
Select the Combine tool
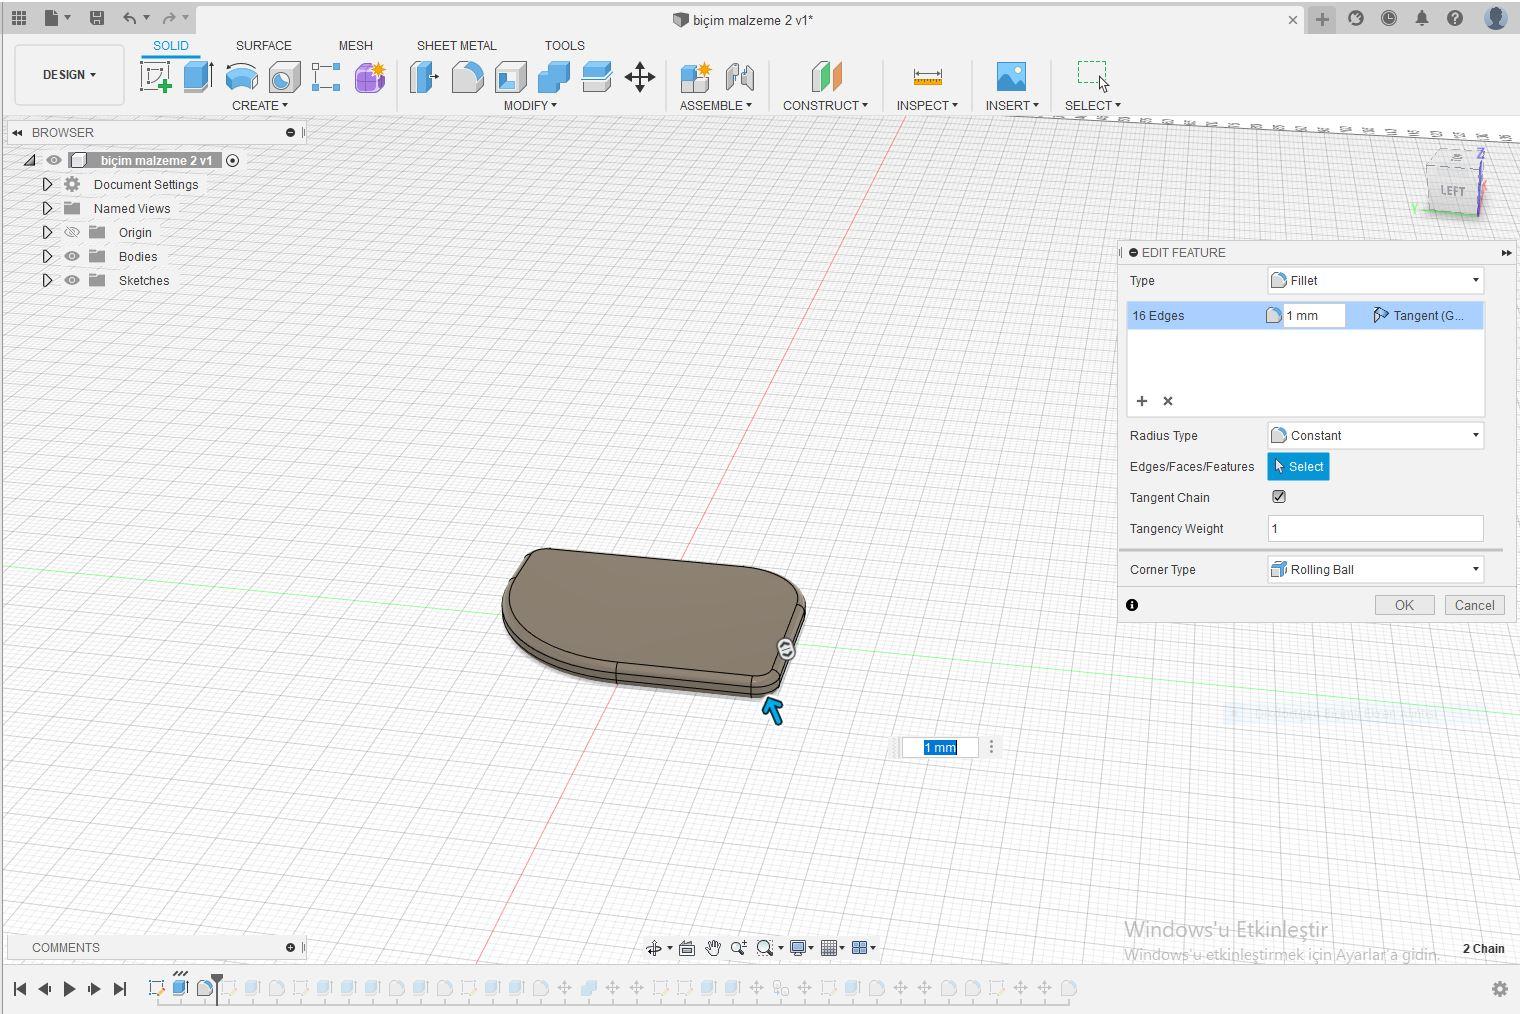click(553, 77)
